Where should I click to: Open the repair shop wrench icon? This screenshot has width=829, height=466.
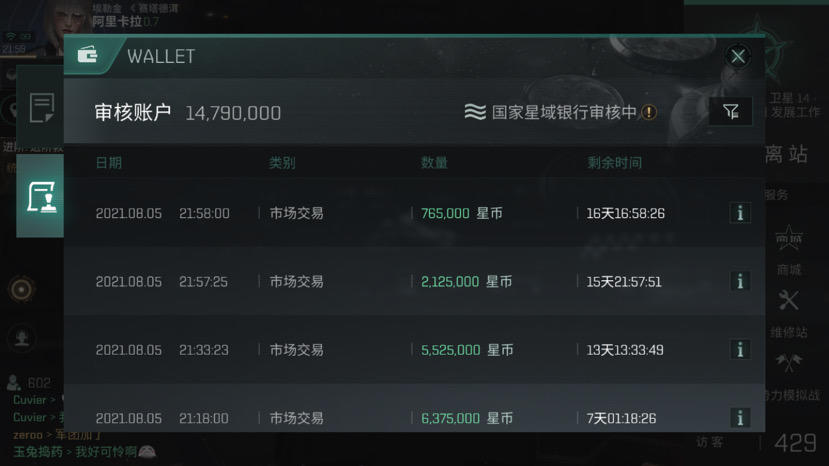788,300
